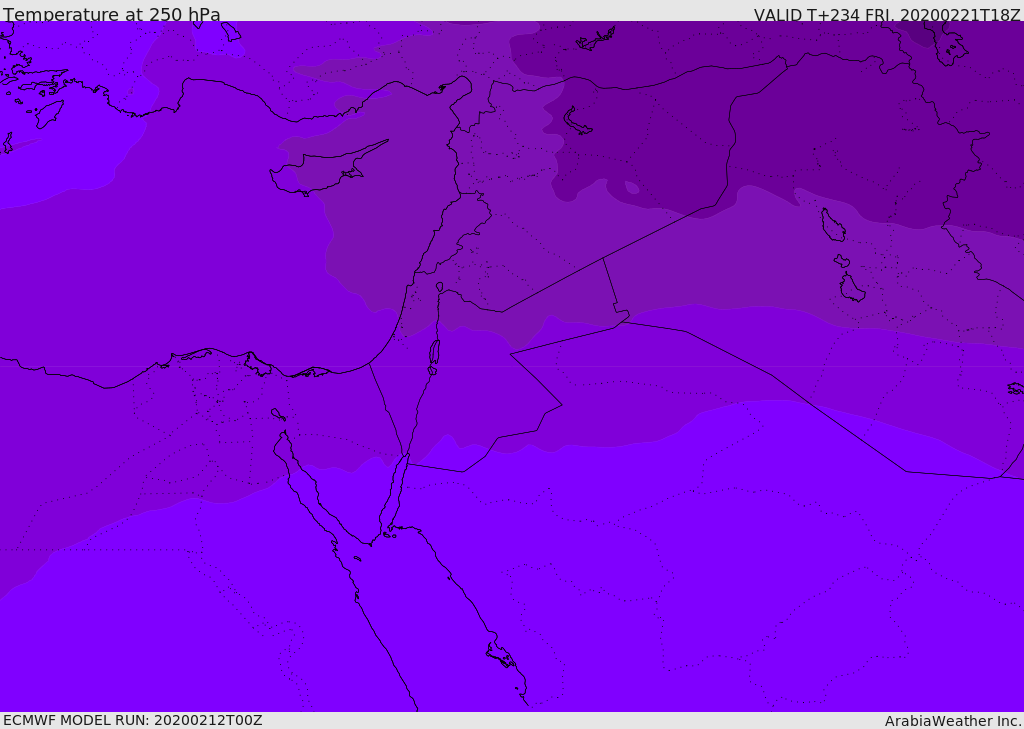Click the ArabiaWeather Inc credit
The image size is (1024, 729).
[952, 721]
